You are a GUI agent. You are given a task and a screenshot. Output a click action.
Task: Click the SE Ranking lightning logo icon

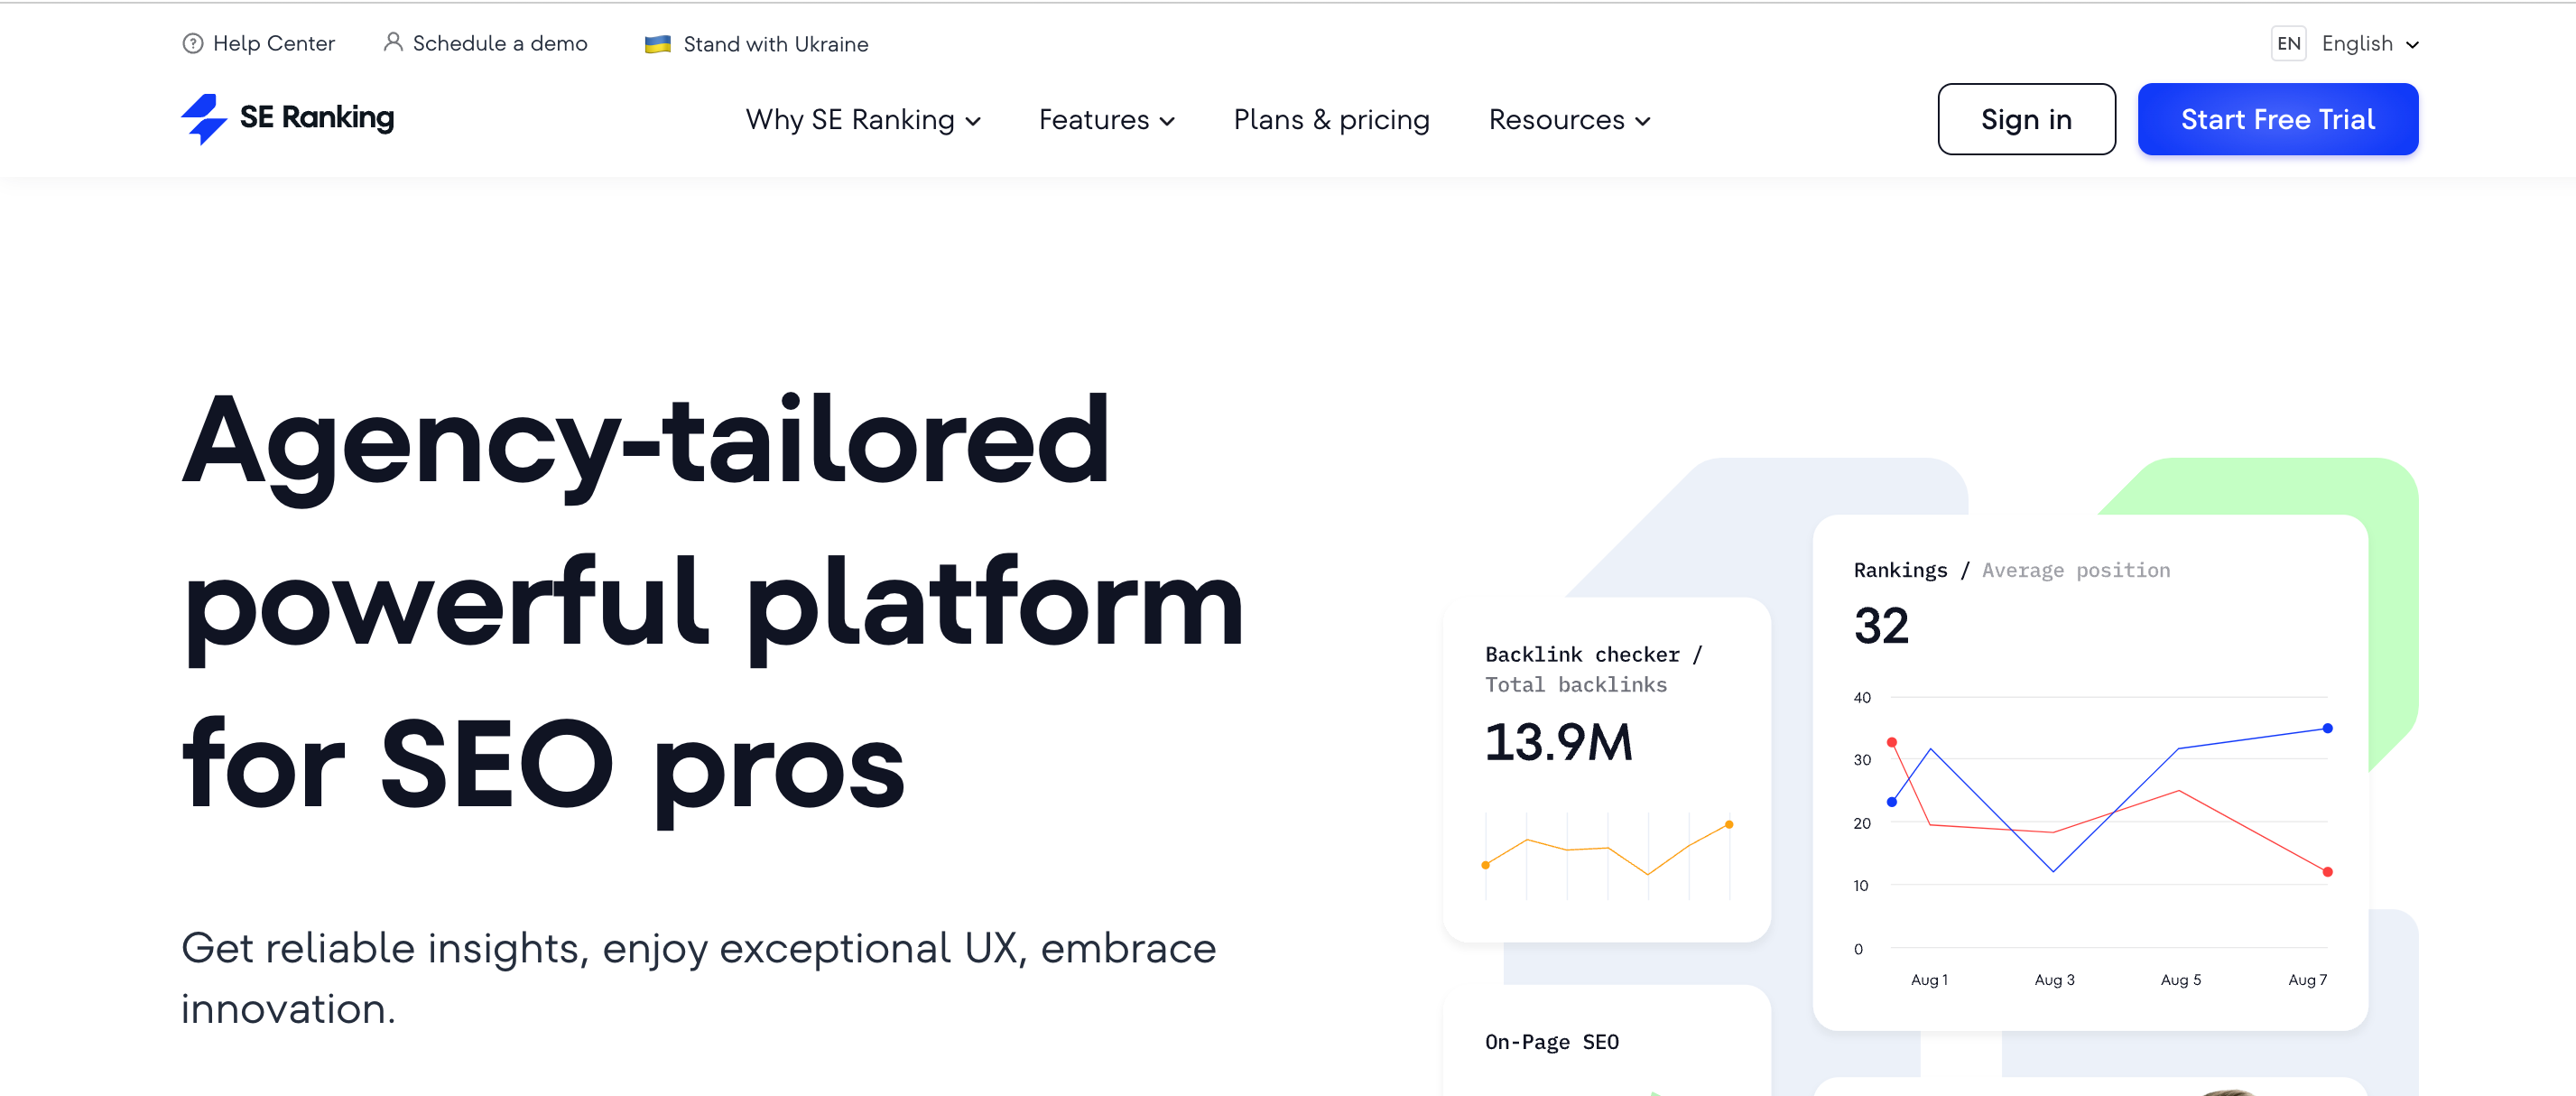(204, 119)
